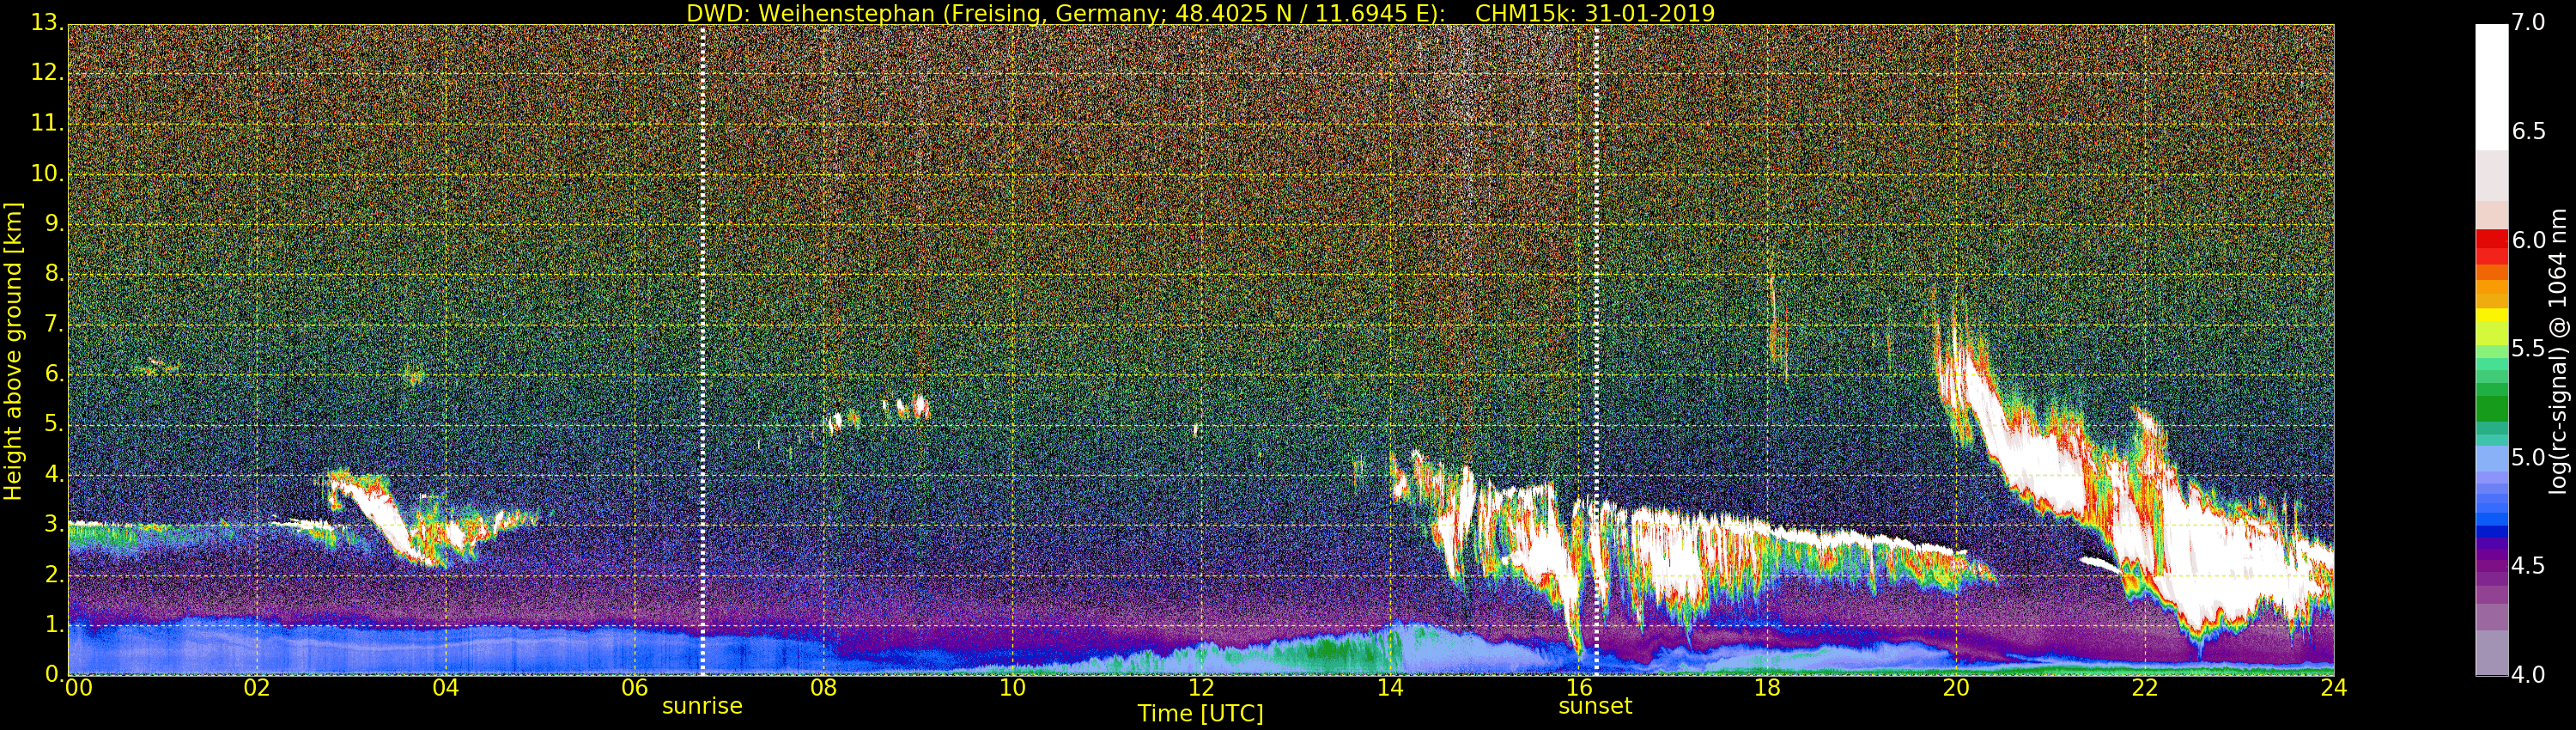Click the white dotted sunrise line in plot
This screenshot has height=730, width=2576.
click(x=703, y=350)
